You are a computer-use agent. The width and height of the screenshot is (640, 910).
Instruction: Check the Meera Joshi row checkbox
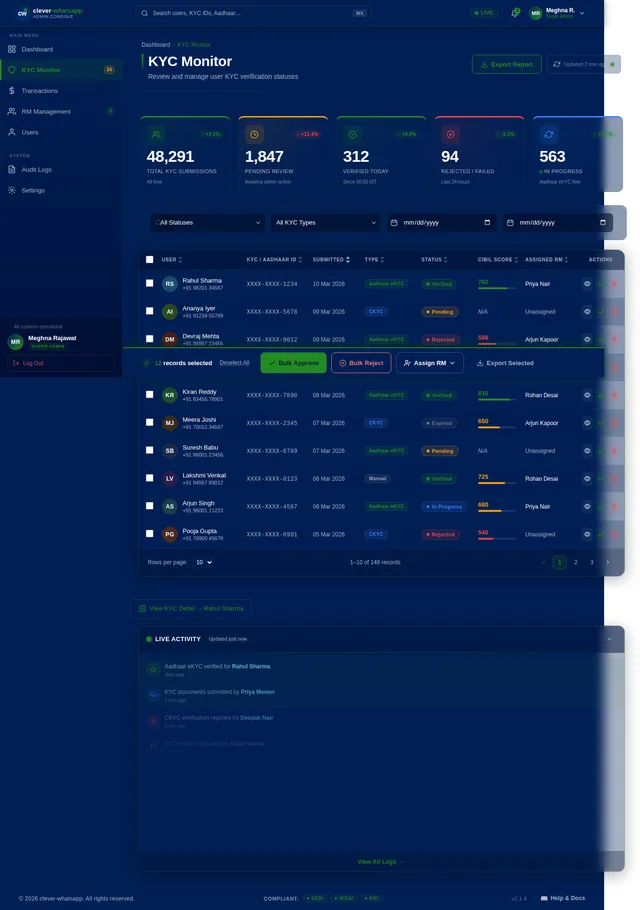[150, 422]
